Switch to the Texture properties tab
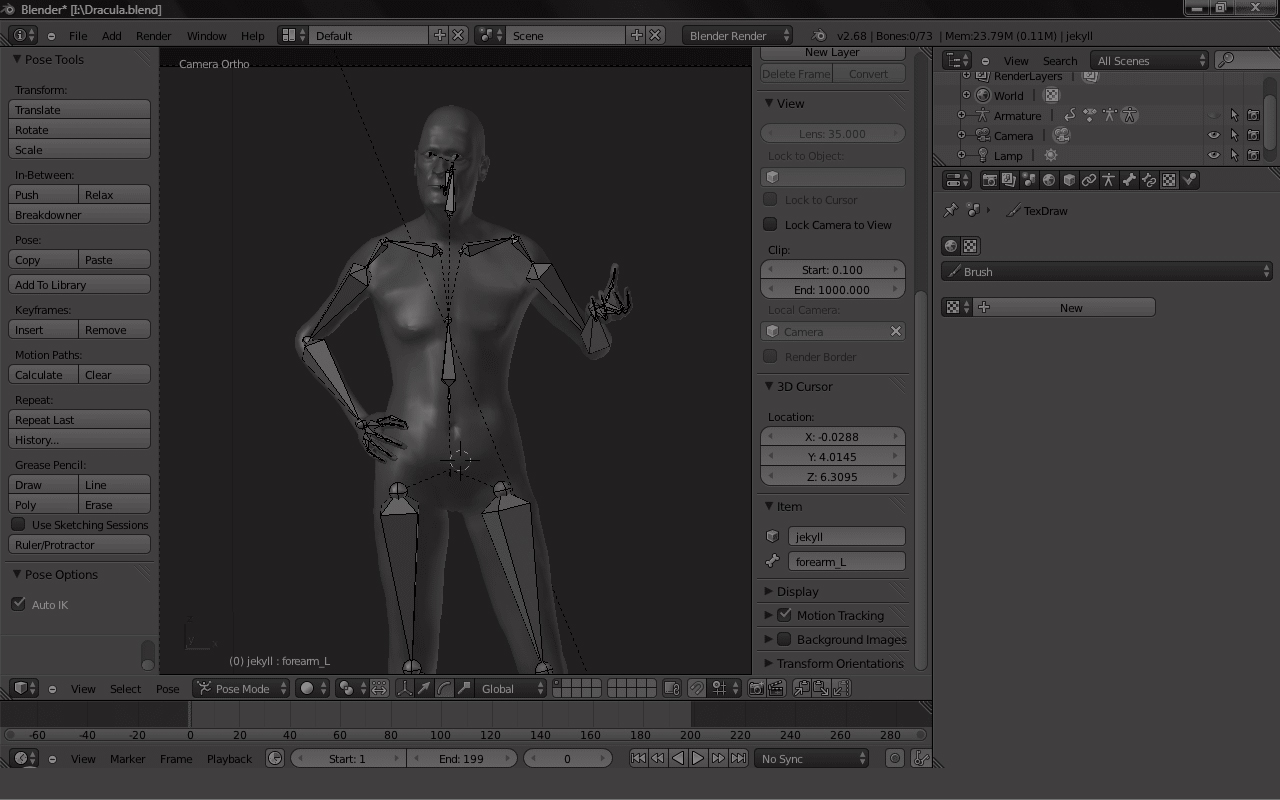This screenshot has height=800, width=1280. tap(1169, 180)
